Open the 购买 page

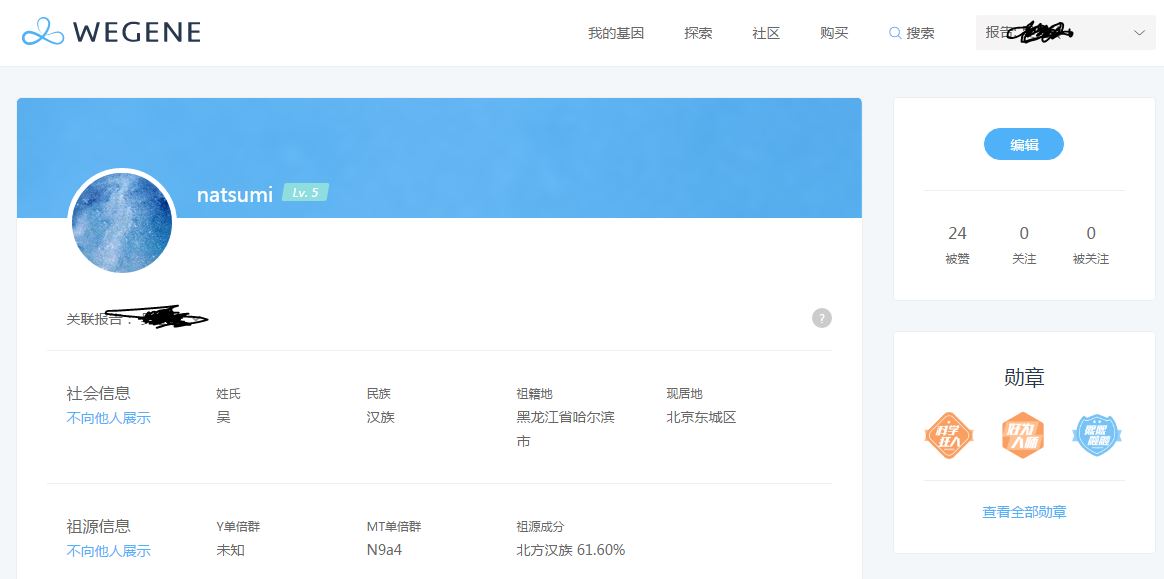pos(834,33)
